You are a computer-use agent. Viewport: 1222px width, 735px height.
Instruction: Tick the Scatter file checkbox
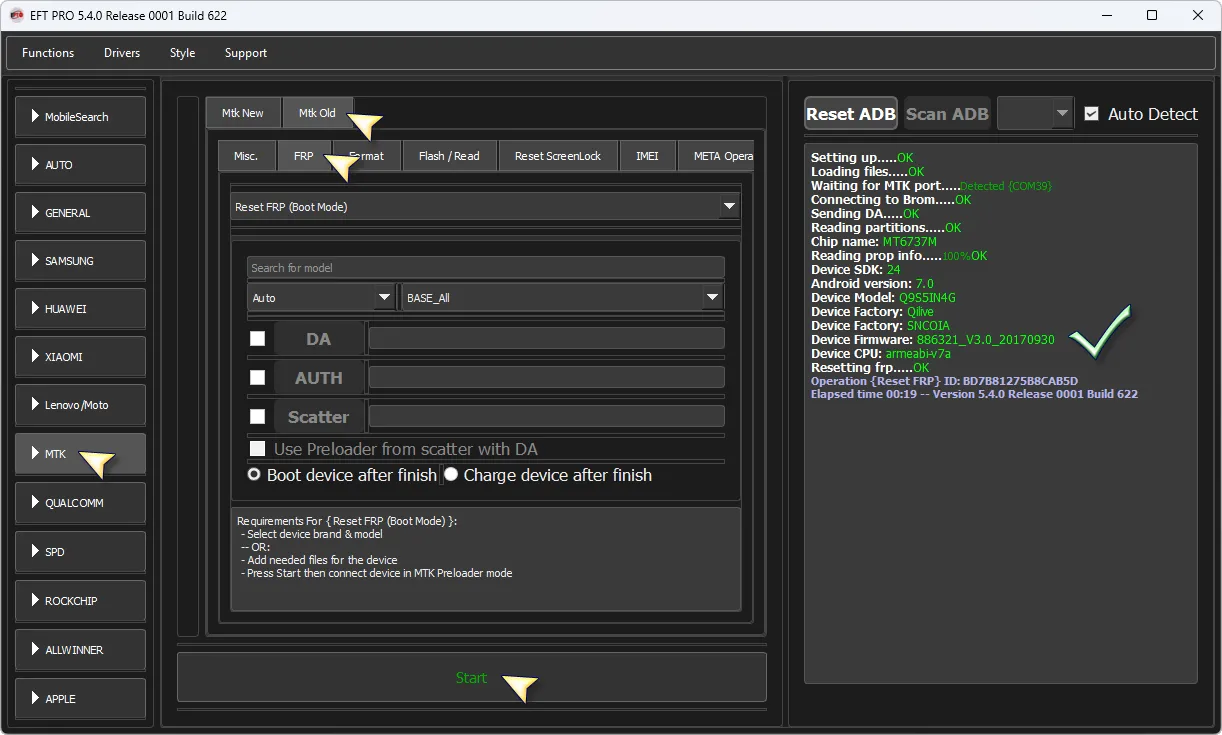click(258, 417)
